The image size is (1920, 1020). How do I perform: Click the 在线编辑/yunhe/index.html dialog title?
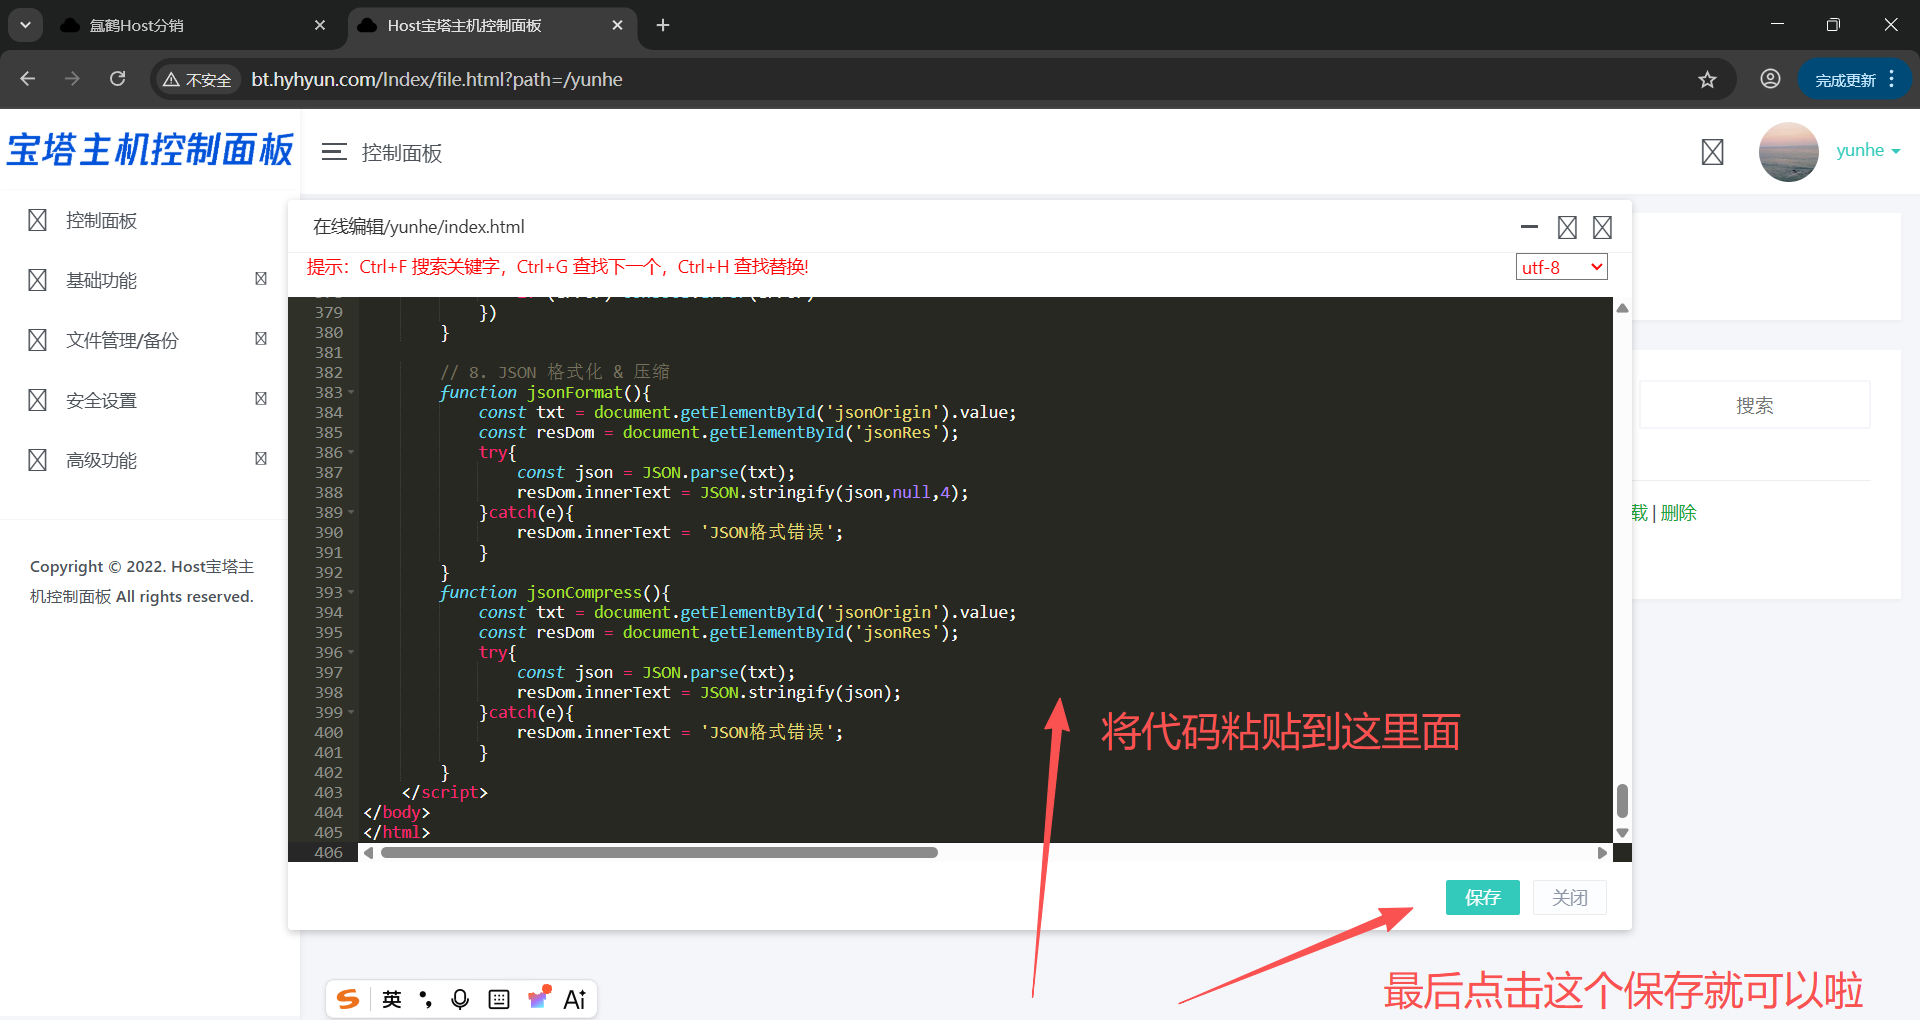(x=419, y=227)
